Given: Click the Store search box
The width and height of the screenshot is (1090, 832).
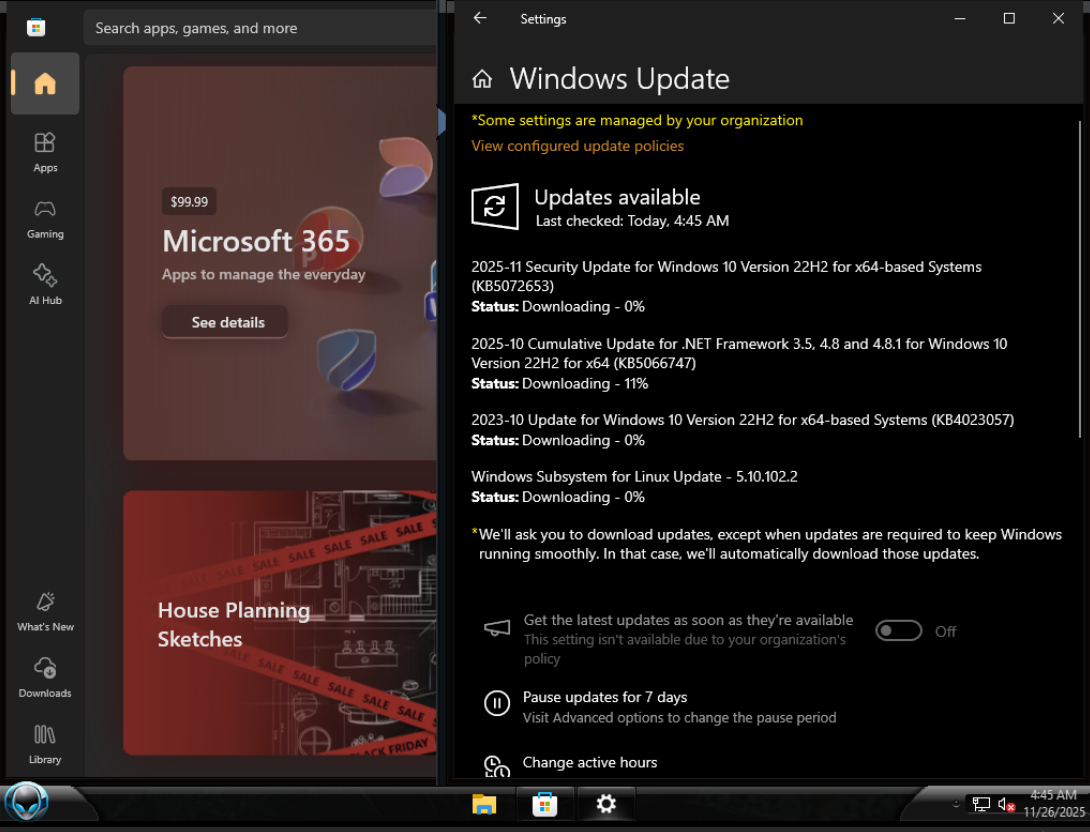Looking at the screenshot, I should pos(260,28).
